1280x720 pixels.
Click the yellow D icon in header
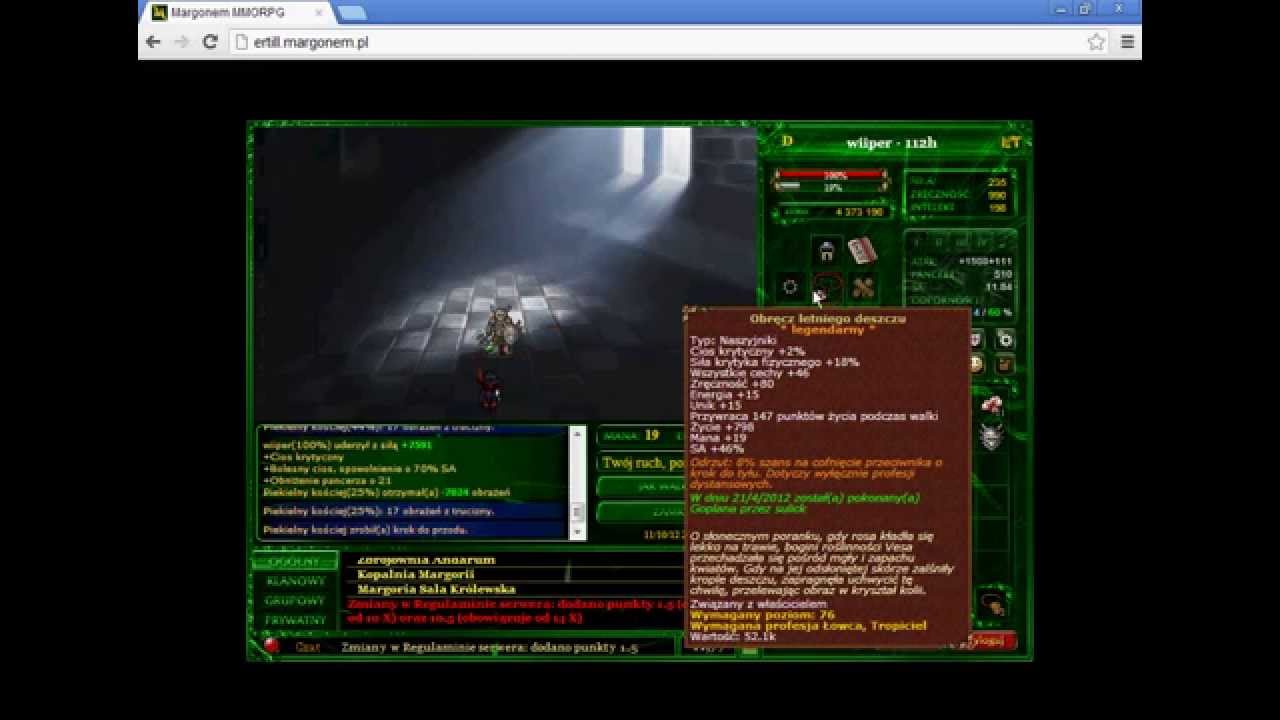coord(787,142)
